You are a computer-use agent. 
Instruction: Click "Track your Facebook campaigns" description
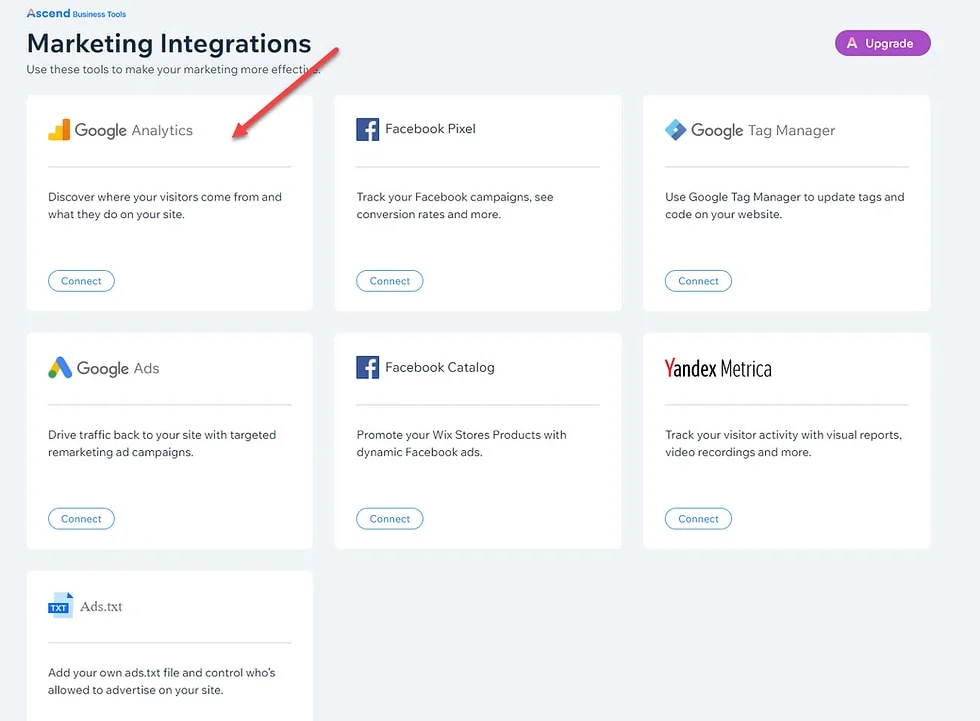[x=455, y=206]
